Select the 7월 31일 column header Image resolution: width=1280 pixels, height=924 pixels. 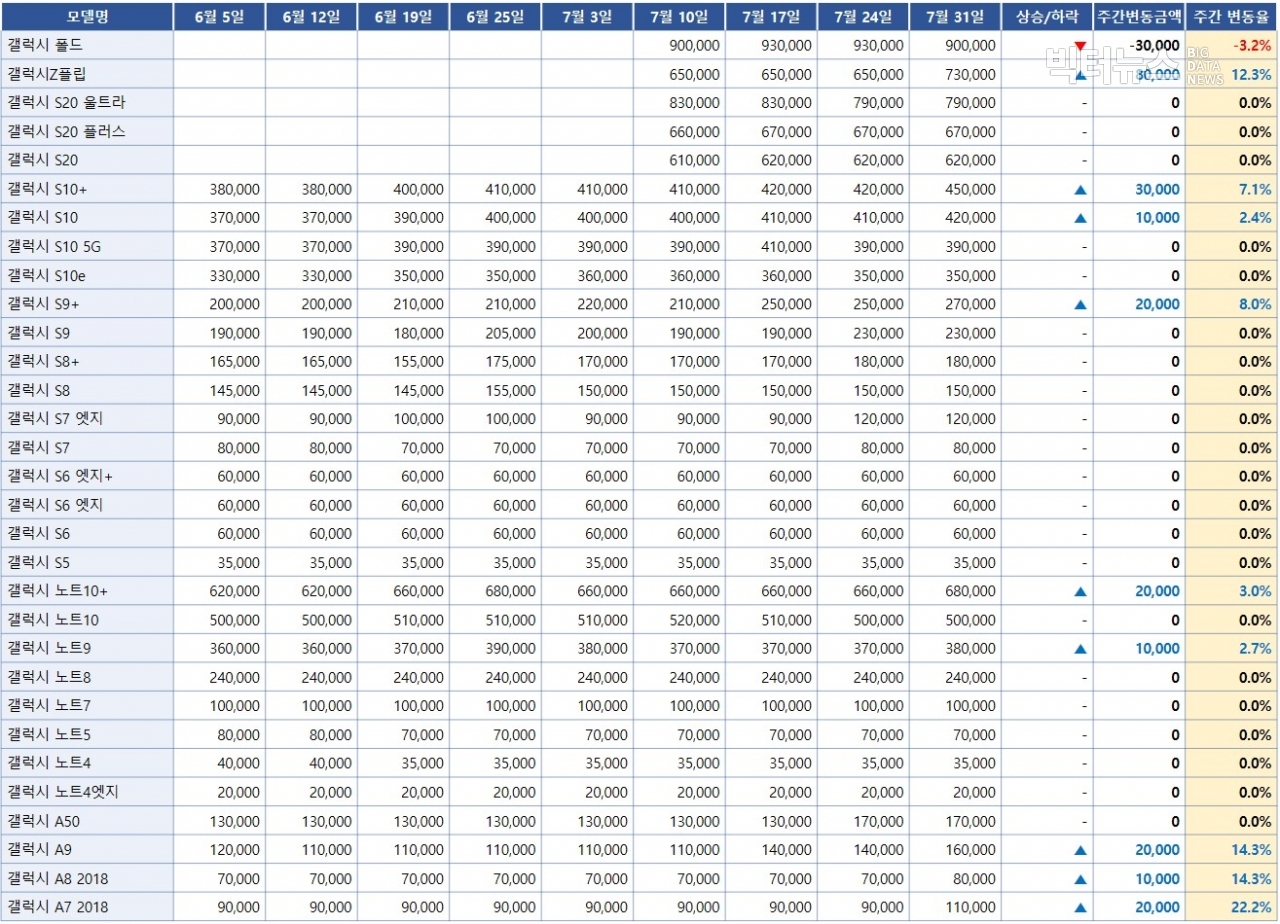[x=955, y=16]
